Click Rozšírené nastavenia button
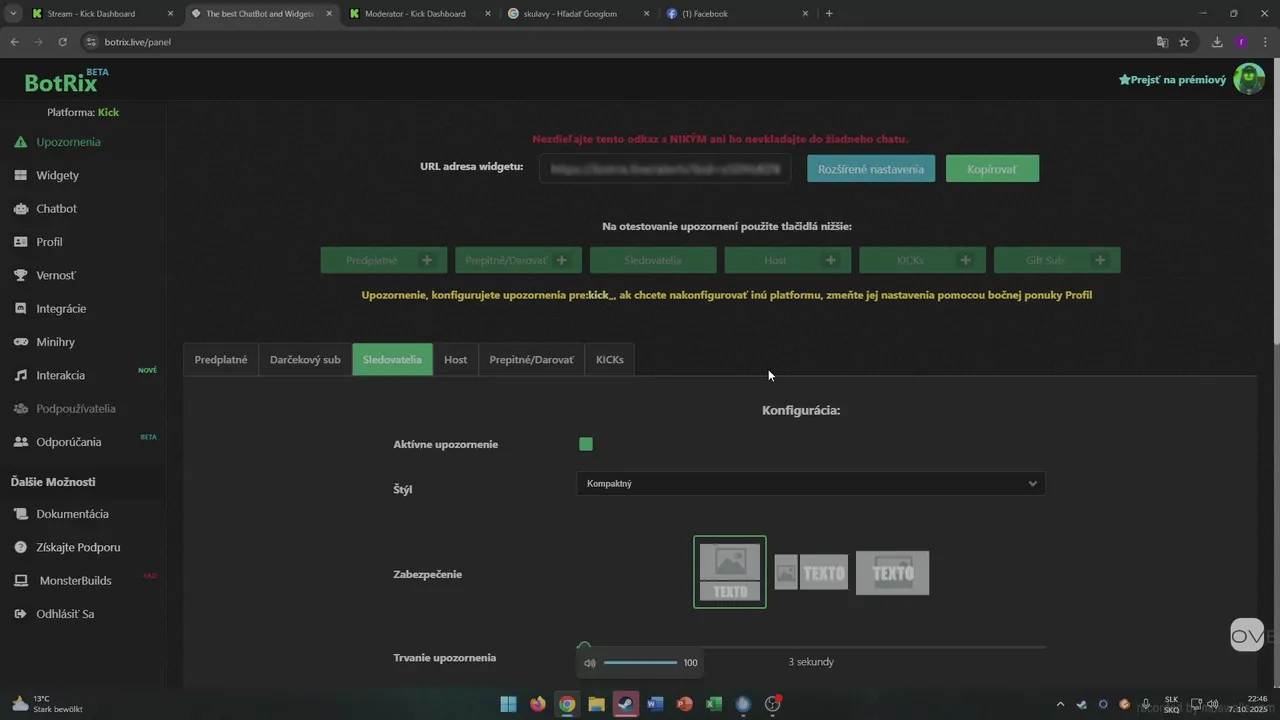Screen dimensions: 1280x720 pyautogui.click(x=871, y=169)
